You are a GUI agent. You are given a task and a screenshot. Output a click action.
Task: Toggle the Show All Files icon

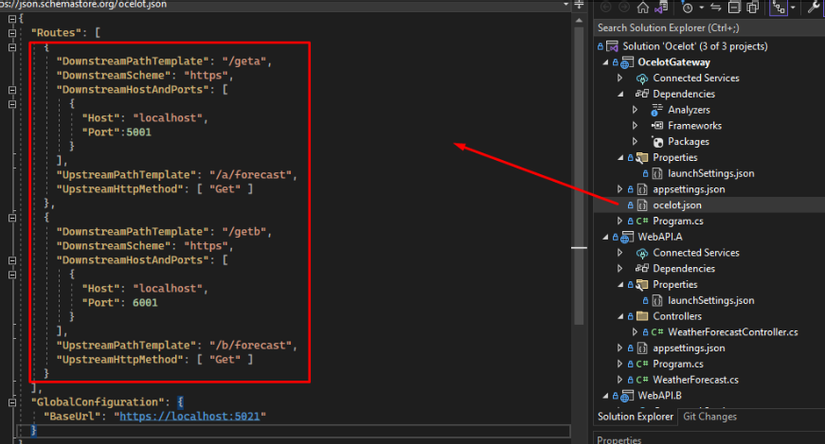coord(753,7)
